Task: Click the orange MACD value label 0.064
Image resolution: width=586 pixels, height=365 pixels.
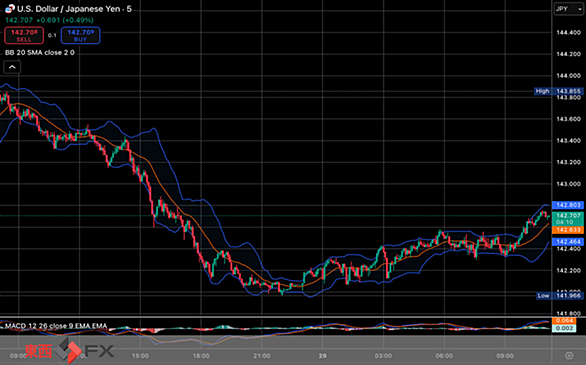Action: click(x=564, y=321)
